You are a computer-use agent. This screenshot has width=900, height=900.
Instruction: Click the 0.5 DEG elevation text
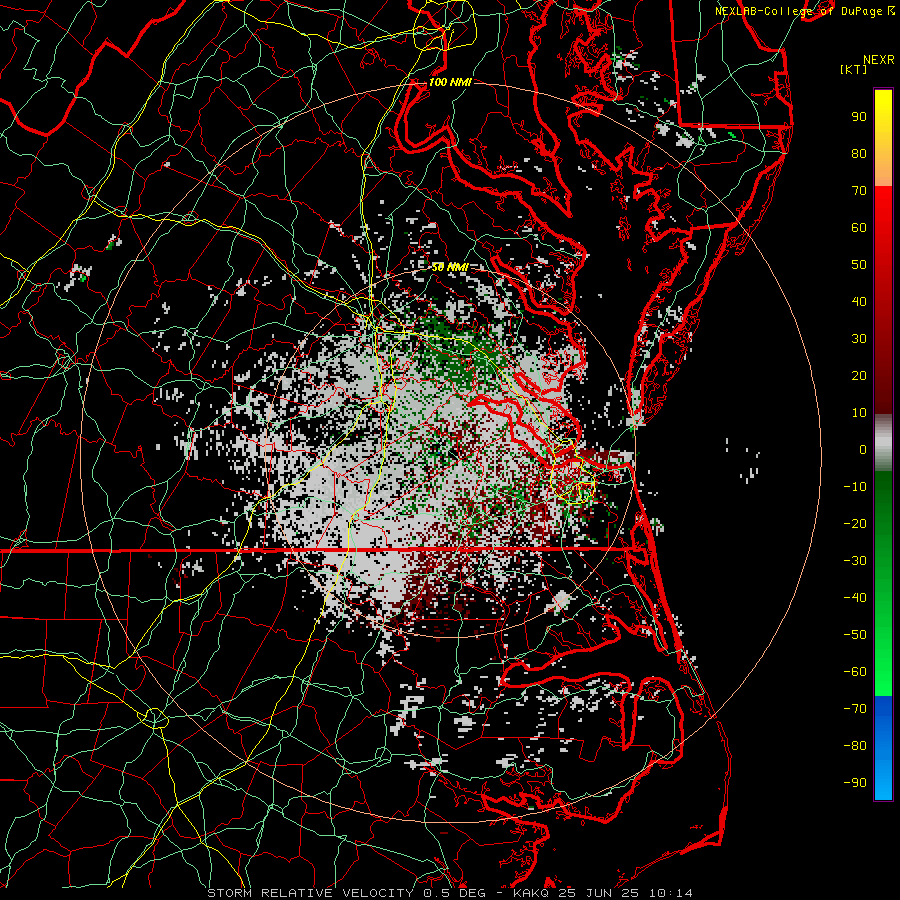click(454, 893)
